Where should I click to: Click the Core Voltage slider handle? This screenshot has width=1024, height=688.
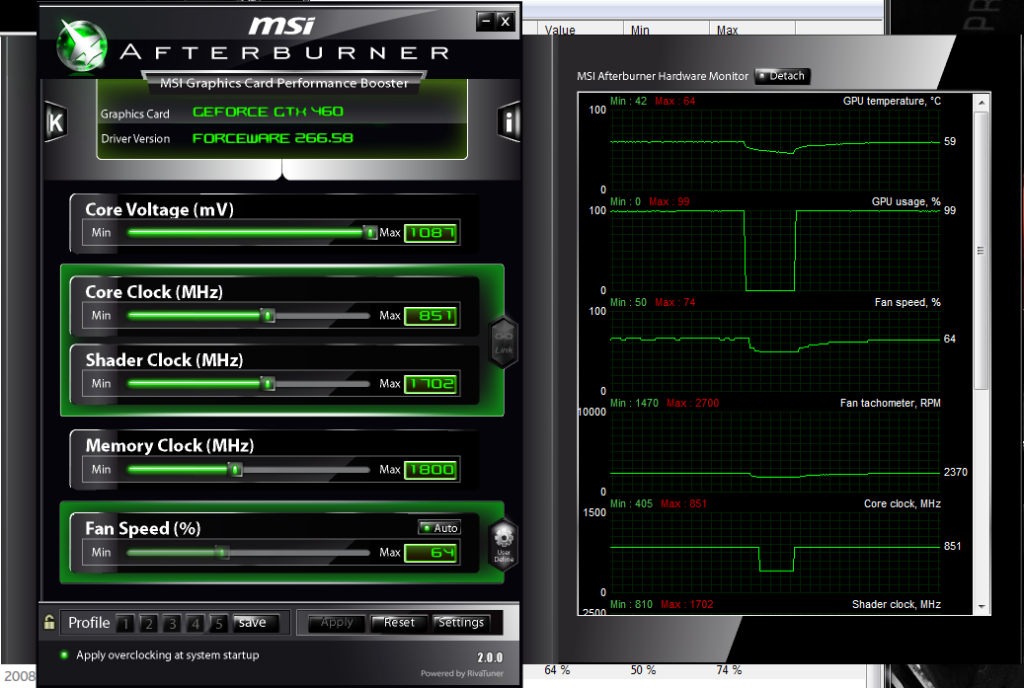pos(370,232)
